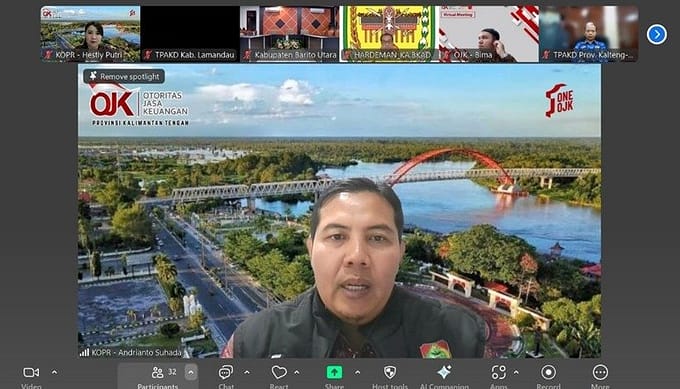
Task: Expand apps options caret beside Apps
Action: point(516,372)
